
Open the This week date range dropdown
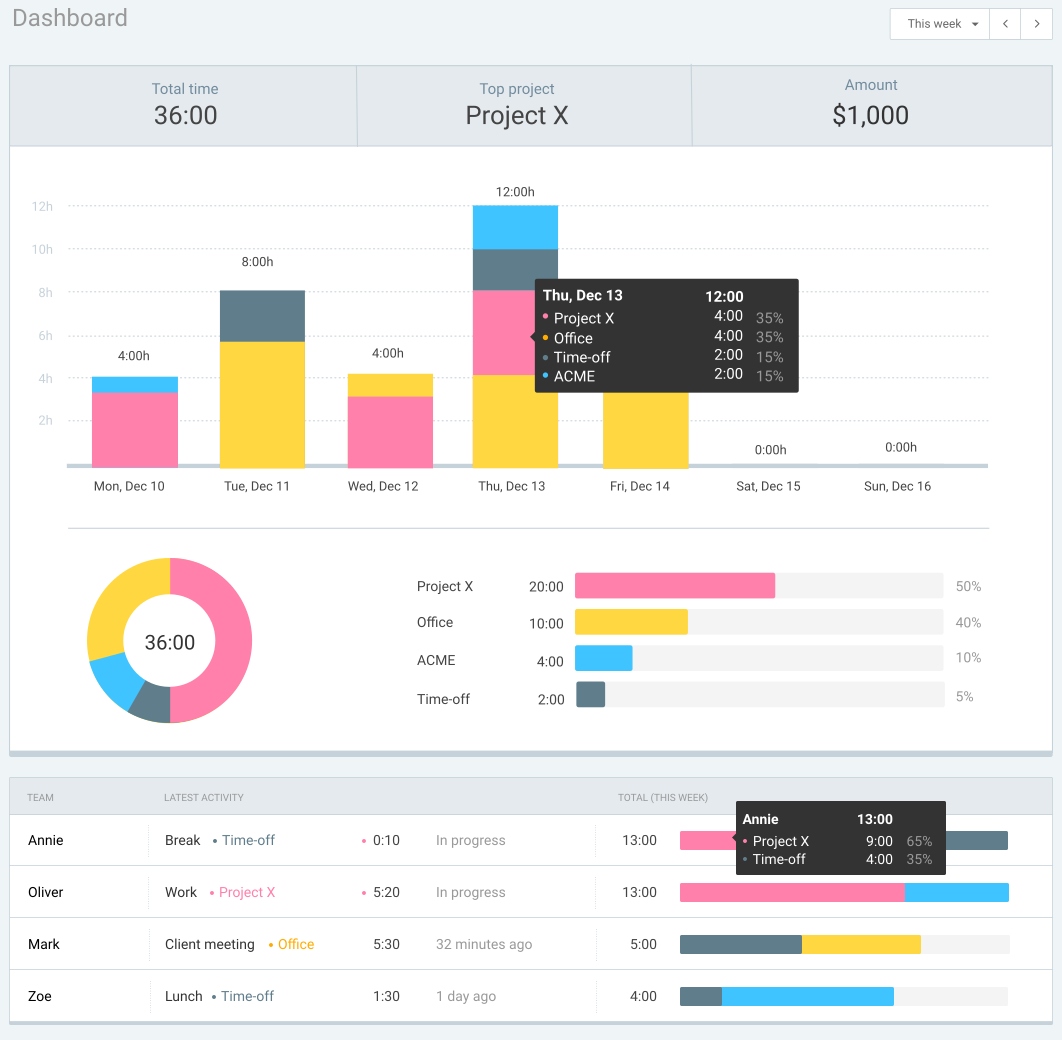[938, 24]
